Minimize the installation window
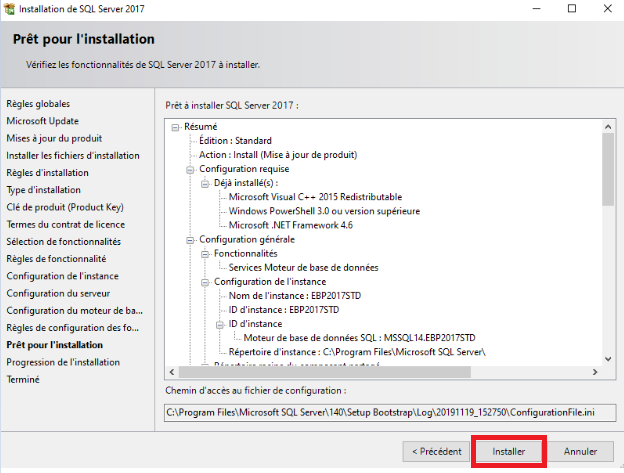This screenshot has width=624, height=473. coord(536,8)
